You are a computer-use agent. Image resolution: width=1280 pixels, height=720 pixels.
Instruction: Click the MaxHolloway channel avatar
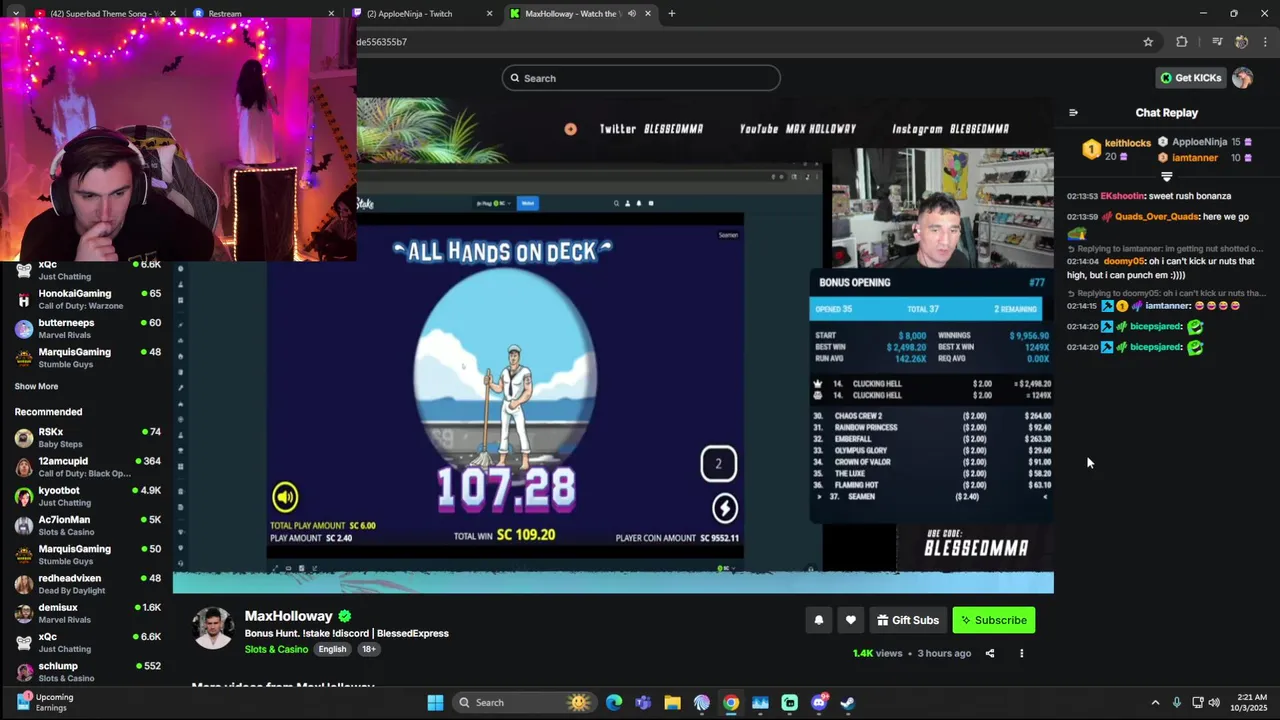(212, 628)
